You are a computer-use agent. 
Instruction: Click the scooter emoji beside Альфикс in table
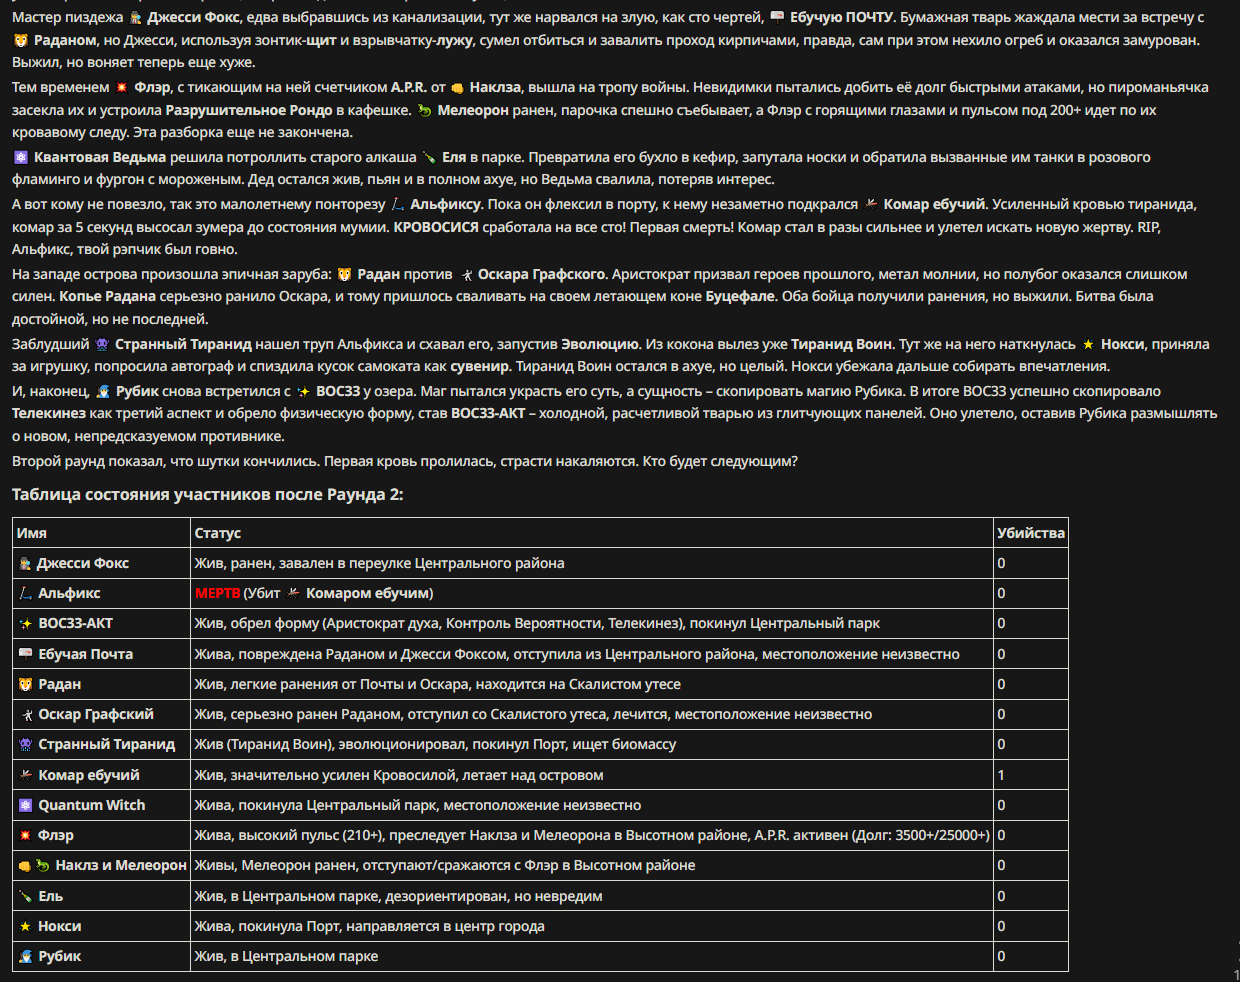click(x=26, y=594)
